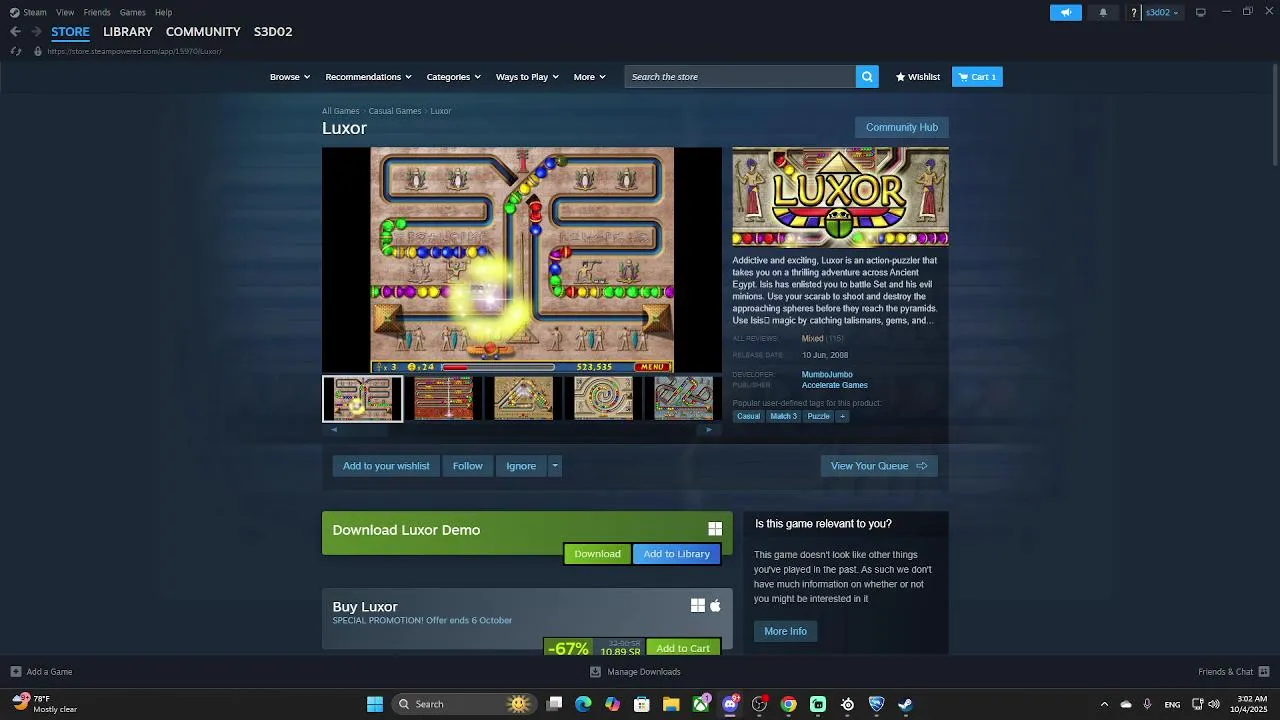The image size is (1280, 720).
Task: Open the Accelerate Games publisher link
Action: [834, 385]
